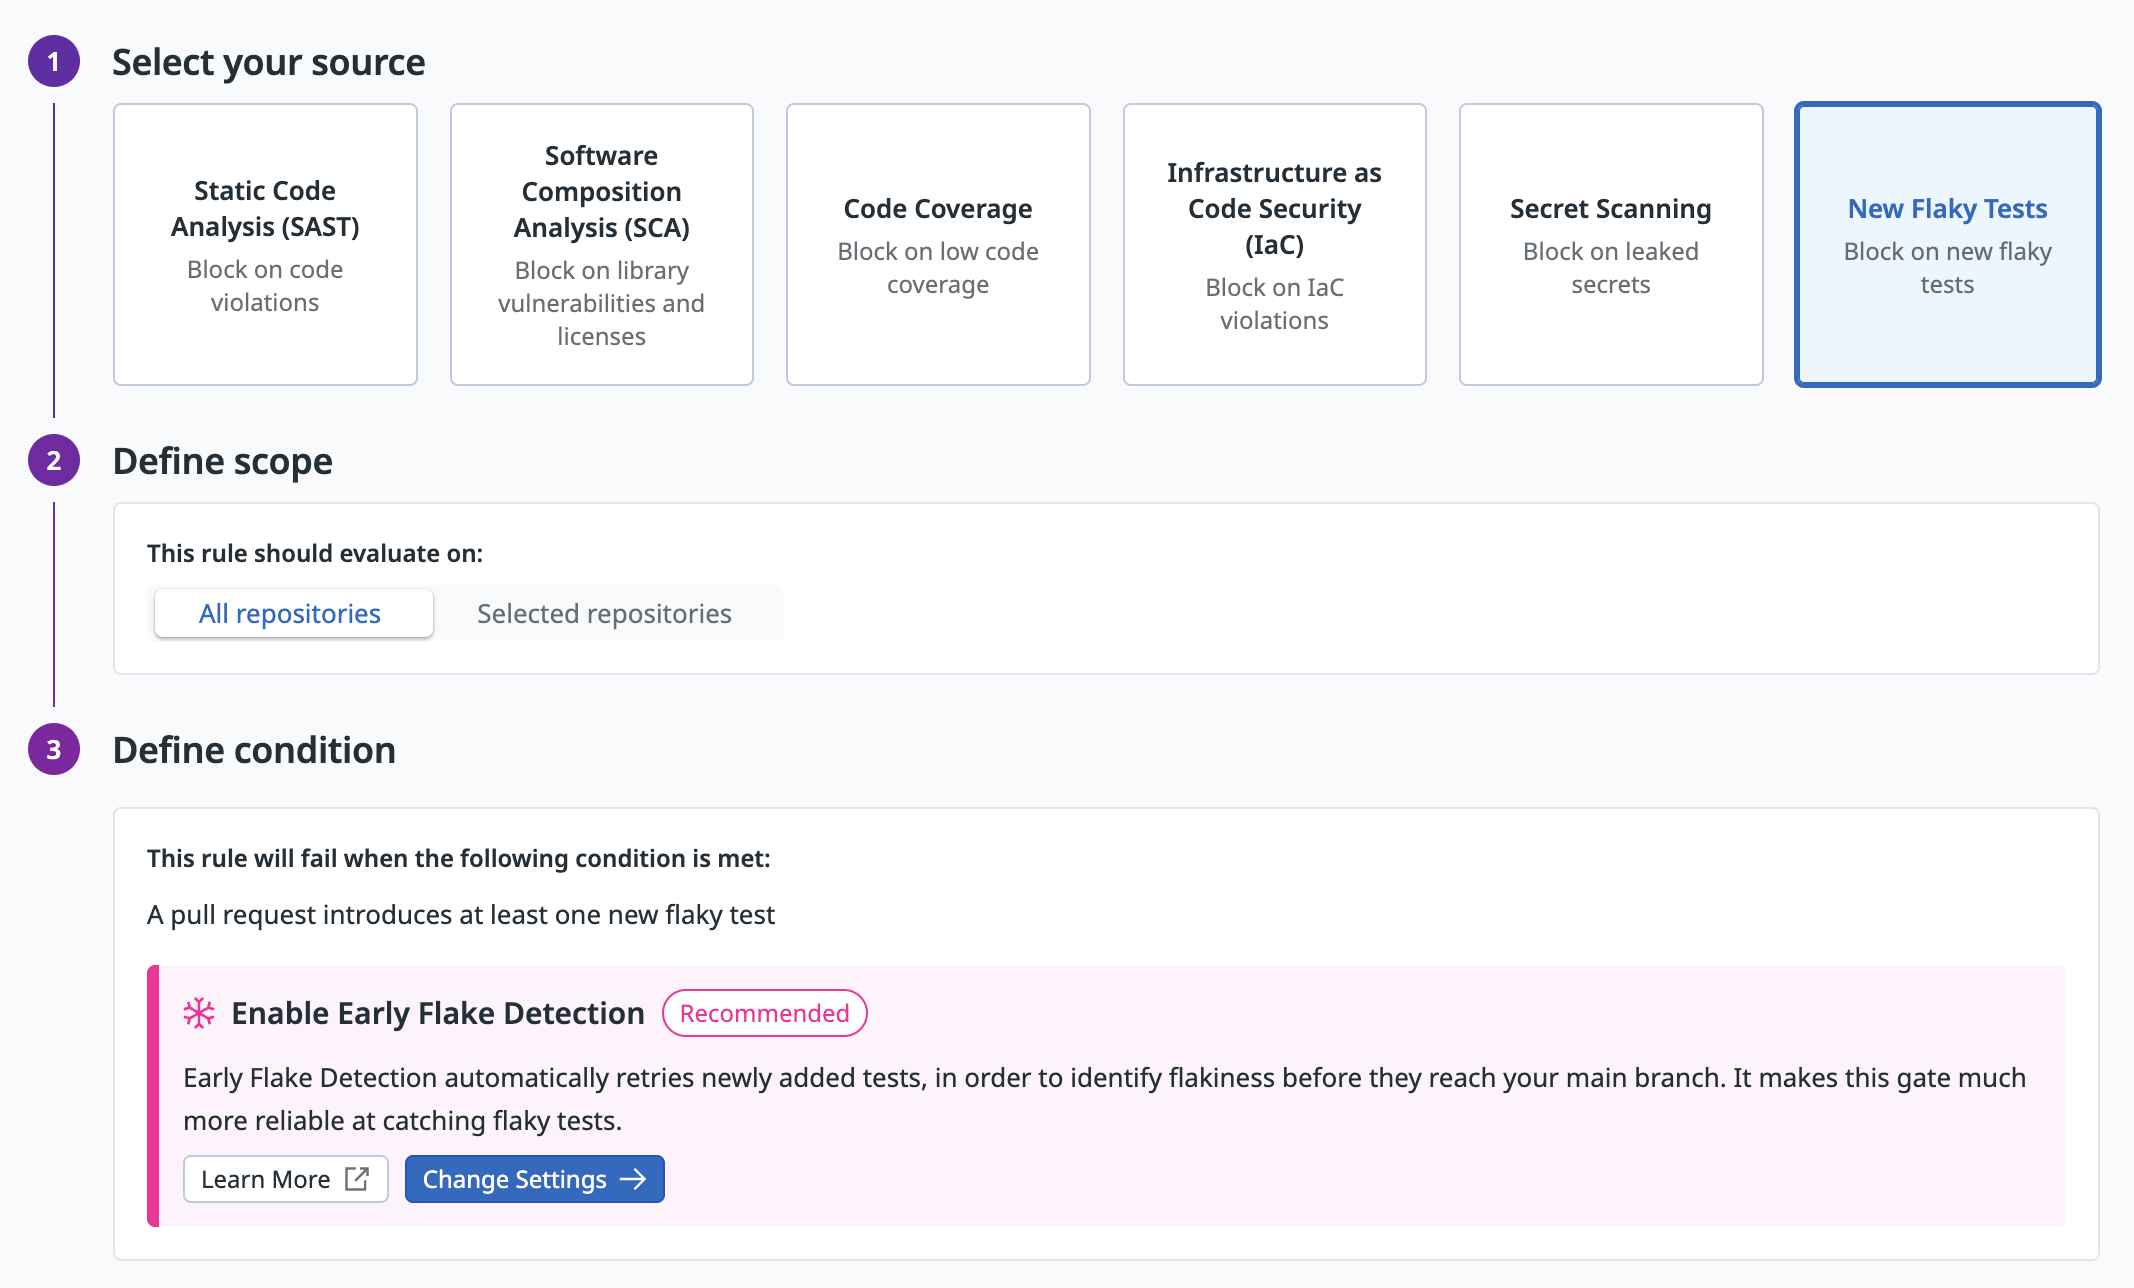The width and height of the screenshot is (2134, 1288).
Task: Open the Learn More link
Action: [x=266, y=1179]
